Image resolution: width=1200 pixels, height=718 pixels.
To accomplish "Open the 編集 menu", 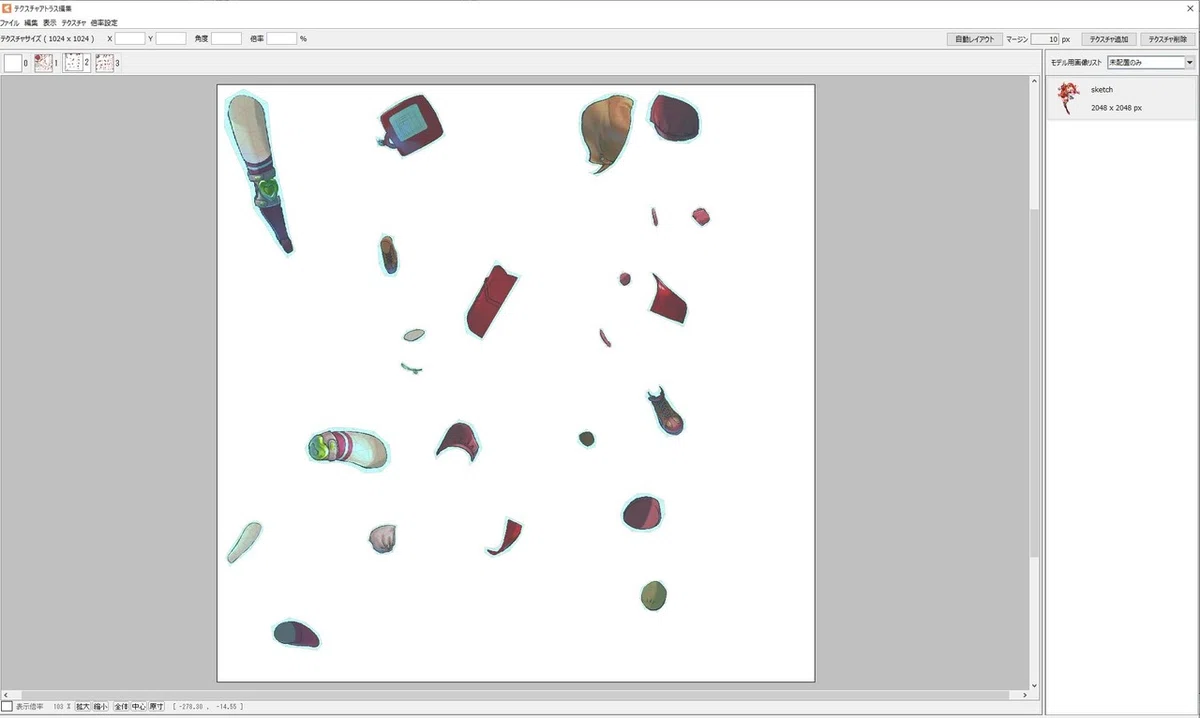I will point(31,22).
